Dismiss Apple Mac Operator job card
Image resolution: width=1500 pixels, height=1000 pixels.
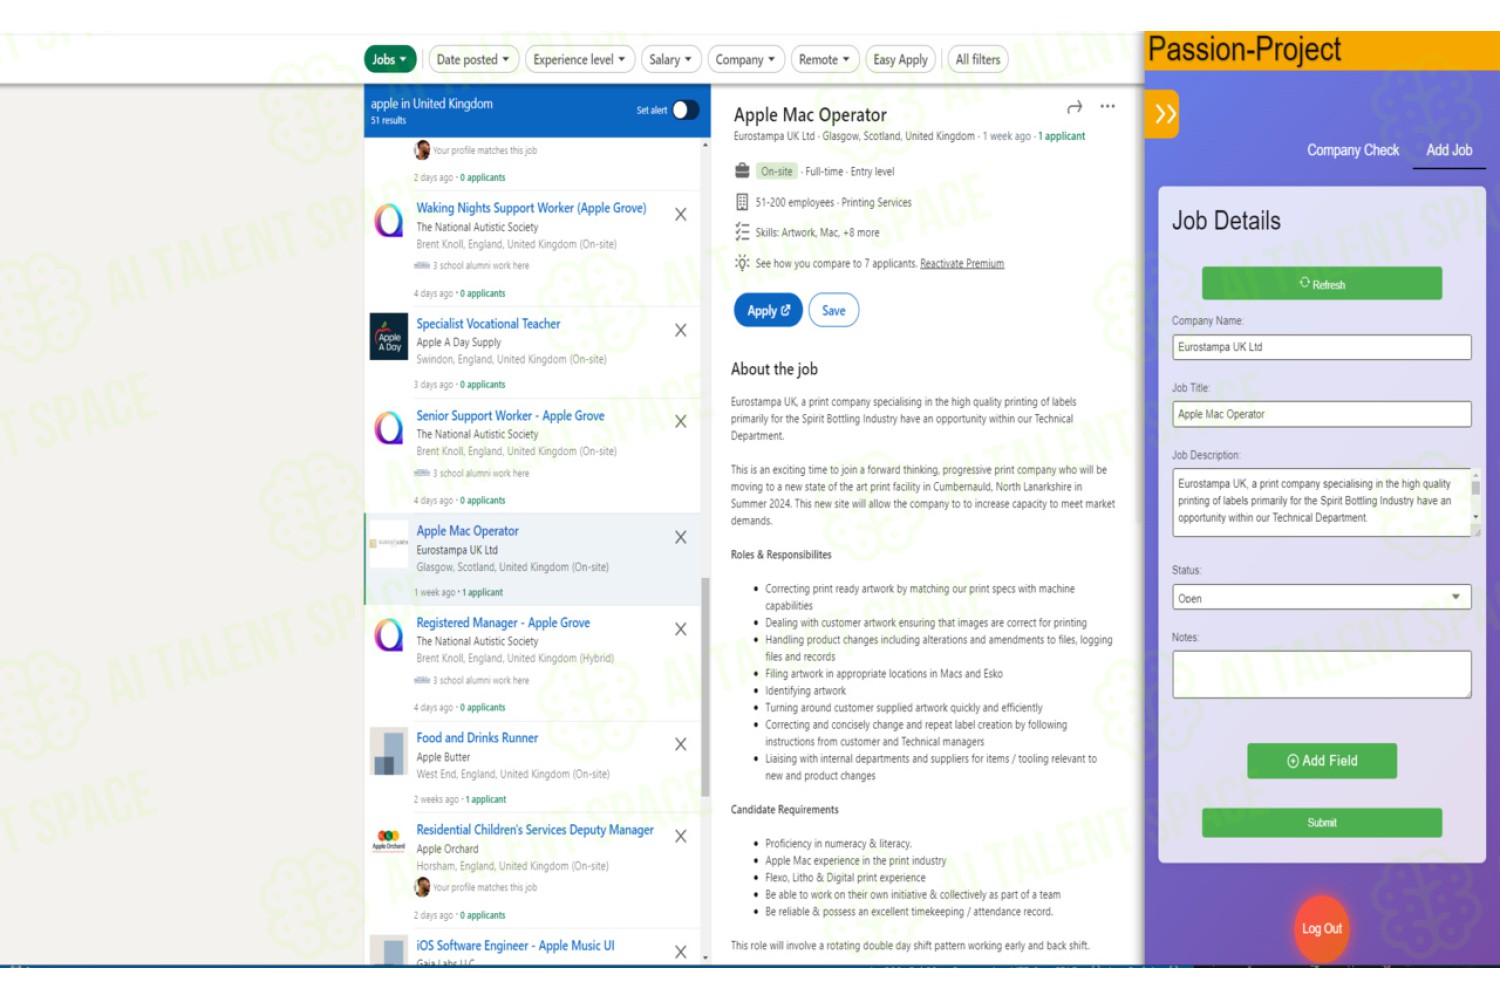680,537
